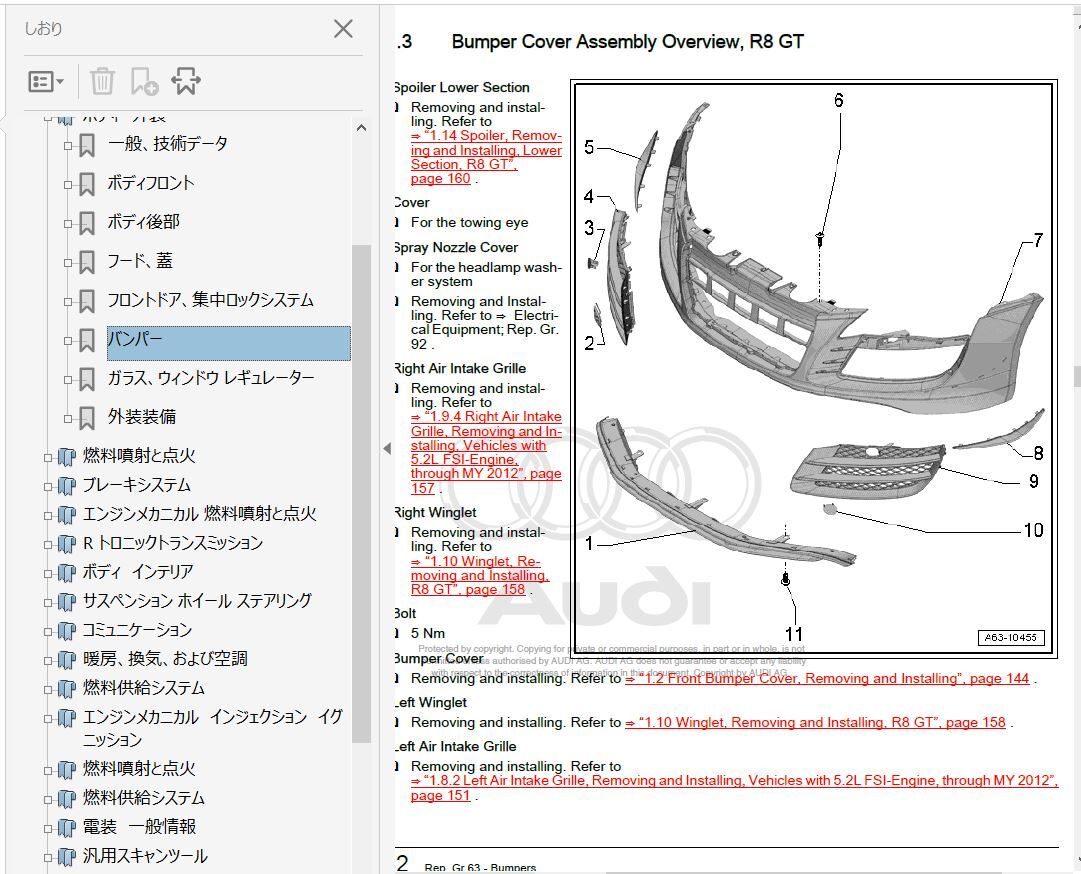Viewport: 1081px width, 874px height.
Task: Click the 電装 一般情報 bookmark icon
Action: click(x=66, y=828)
